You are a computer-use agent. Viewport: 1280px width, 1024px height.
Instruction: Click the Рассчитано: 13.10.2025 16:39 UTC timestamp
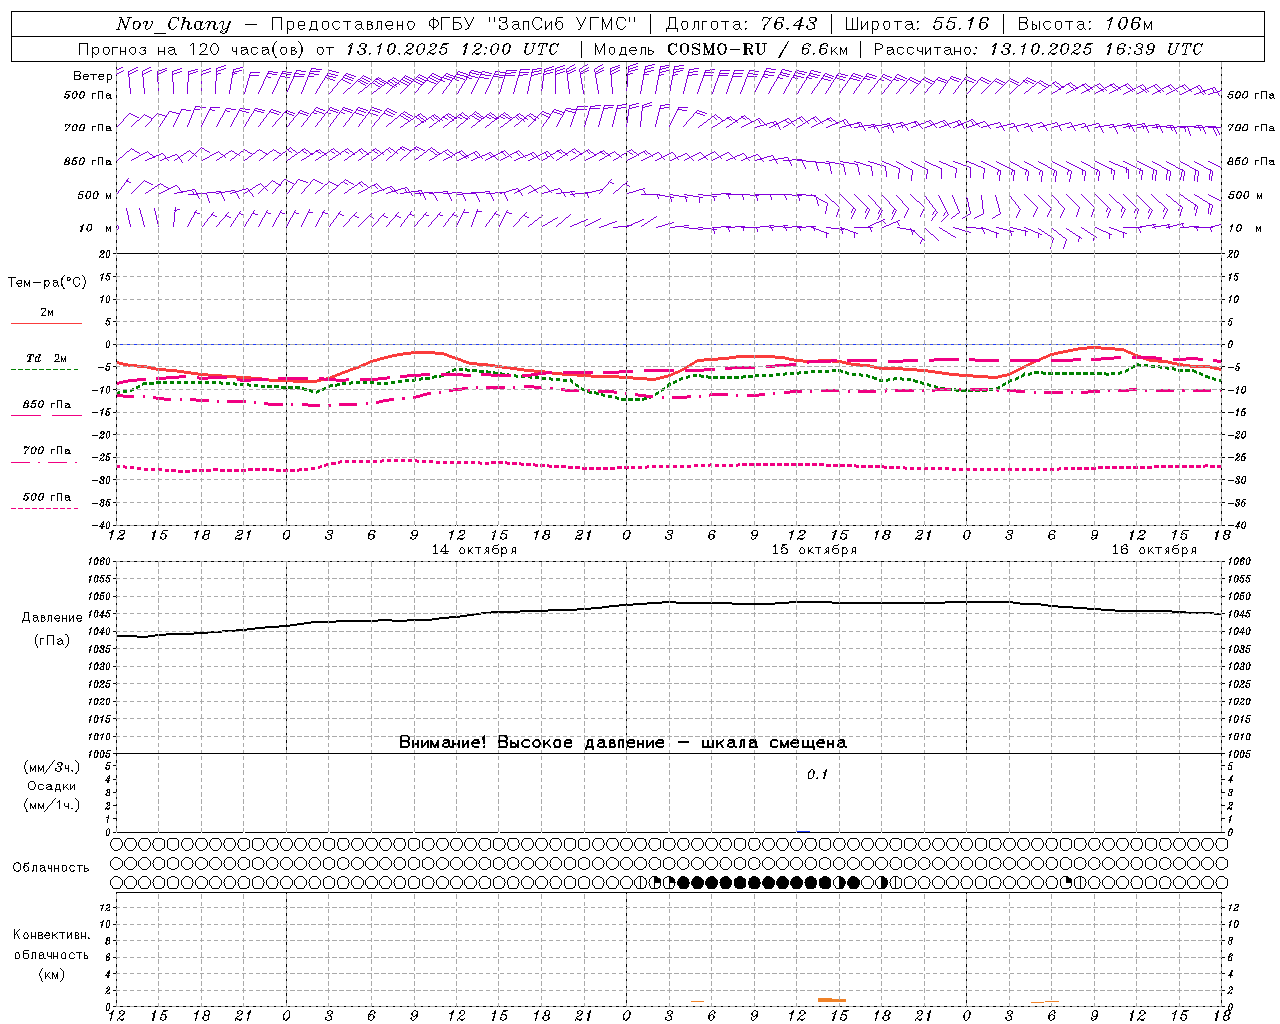(x=1038, y=49)
